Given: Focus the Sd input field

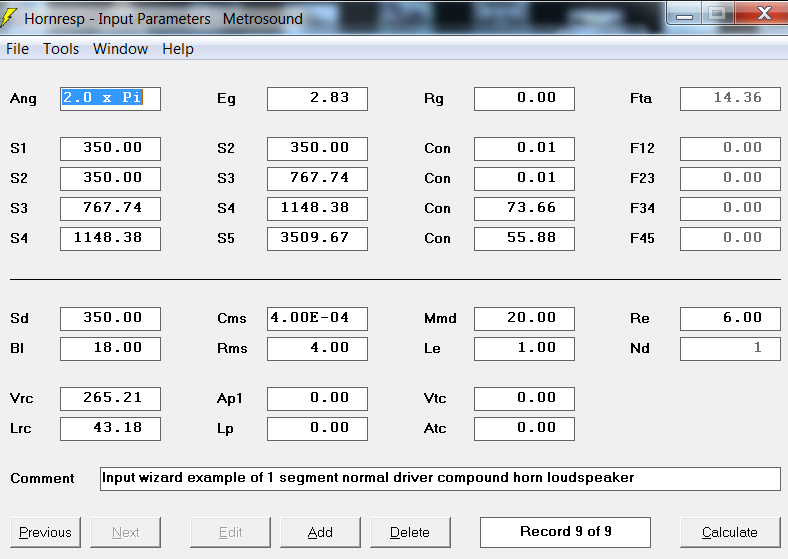Looking at the screenshot, I should pos(111,319).
